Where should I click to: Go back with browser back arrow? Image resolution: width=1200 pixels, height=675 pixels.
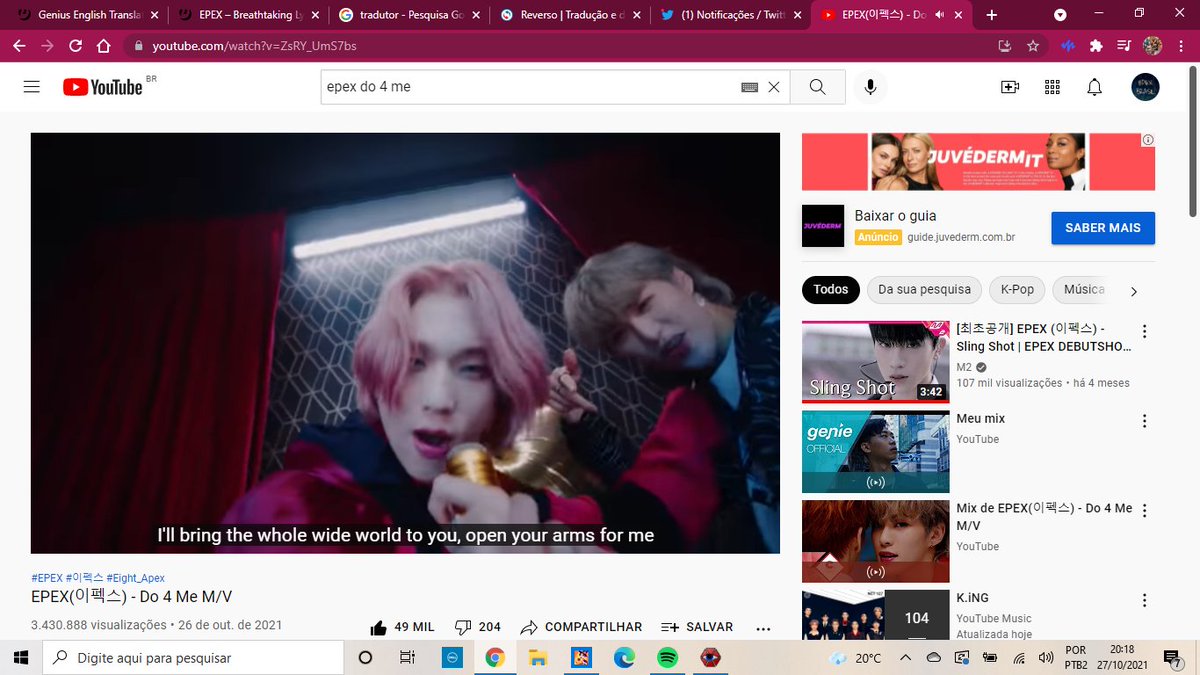click(x=19, y=46)
